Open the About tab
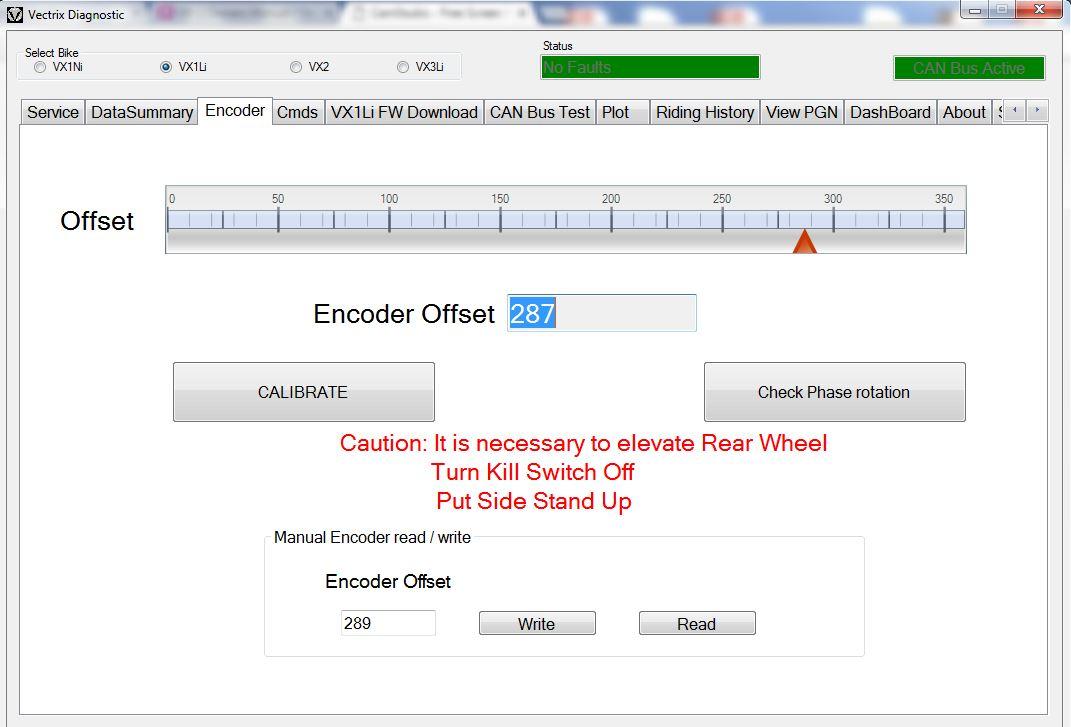This screenshot has height=727, width=1071. tap(964, 112)
